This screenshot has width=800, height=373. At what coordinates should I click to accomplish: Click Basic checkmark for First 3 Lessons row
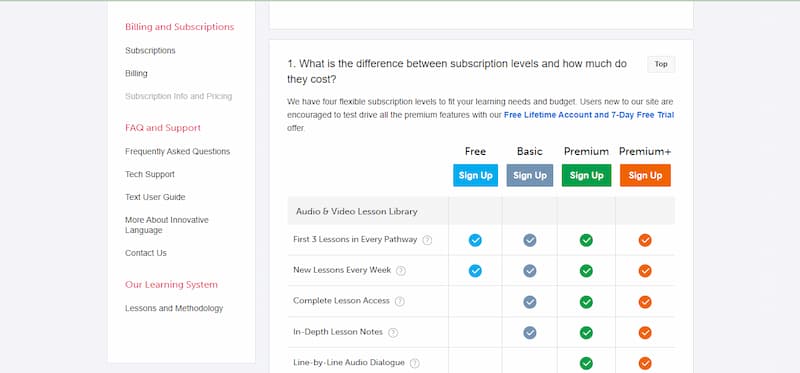coord(530,240)
